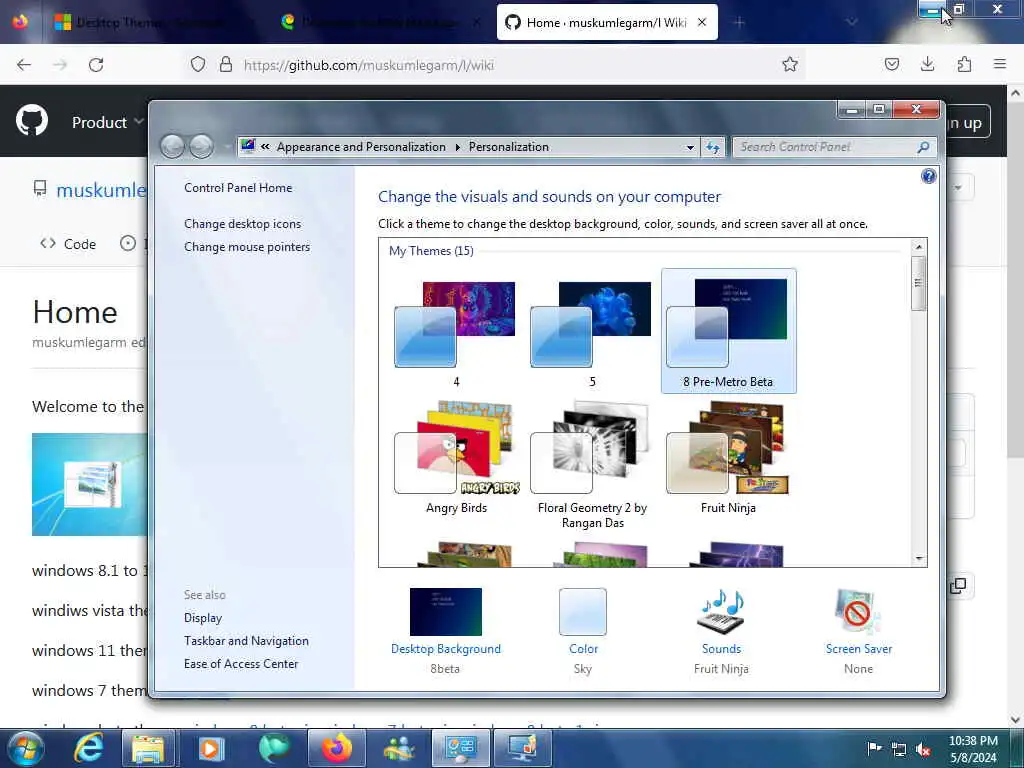Open a new Firefox tab
The width and height of the screenshot is (1024, 768).
point(739,22)
